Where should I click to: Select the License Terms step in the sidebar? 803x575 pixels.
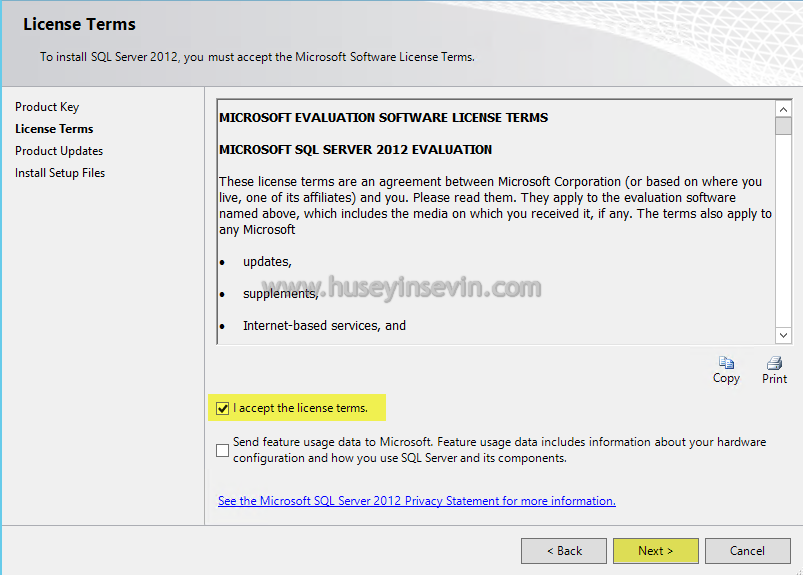pyautogui.click(x=54, y=129)
